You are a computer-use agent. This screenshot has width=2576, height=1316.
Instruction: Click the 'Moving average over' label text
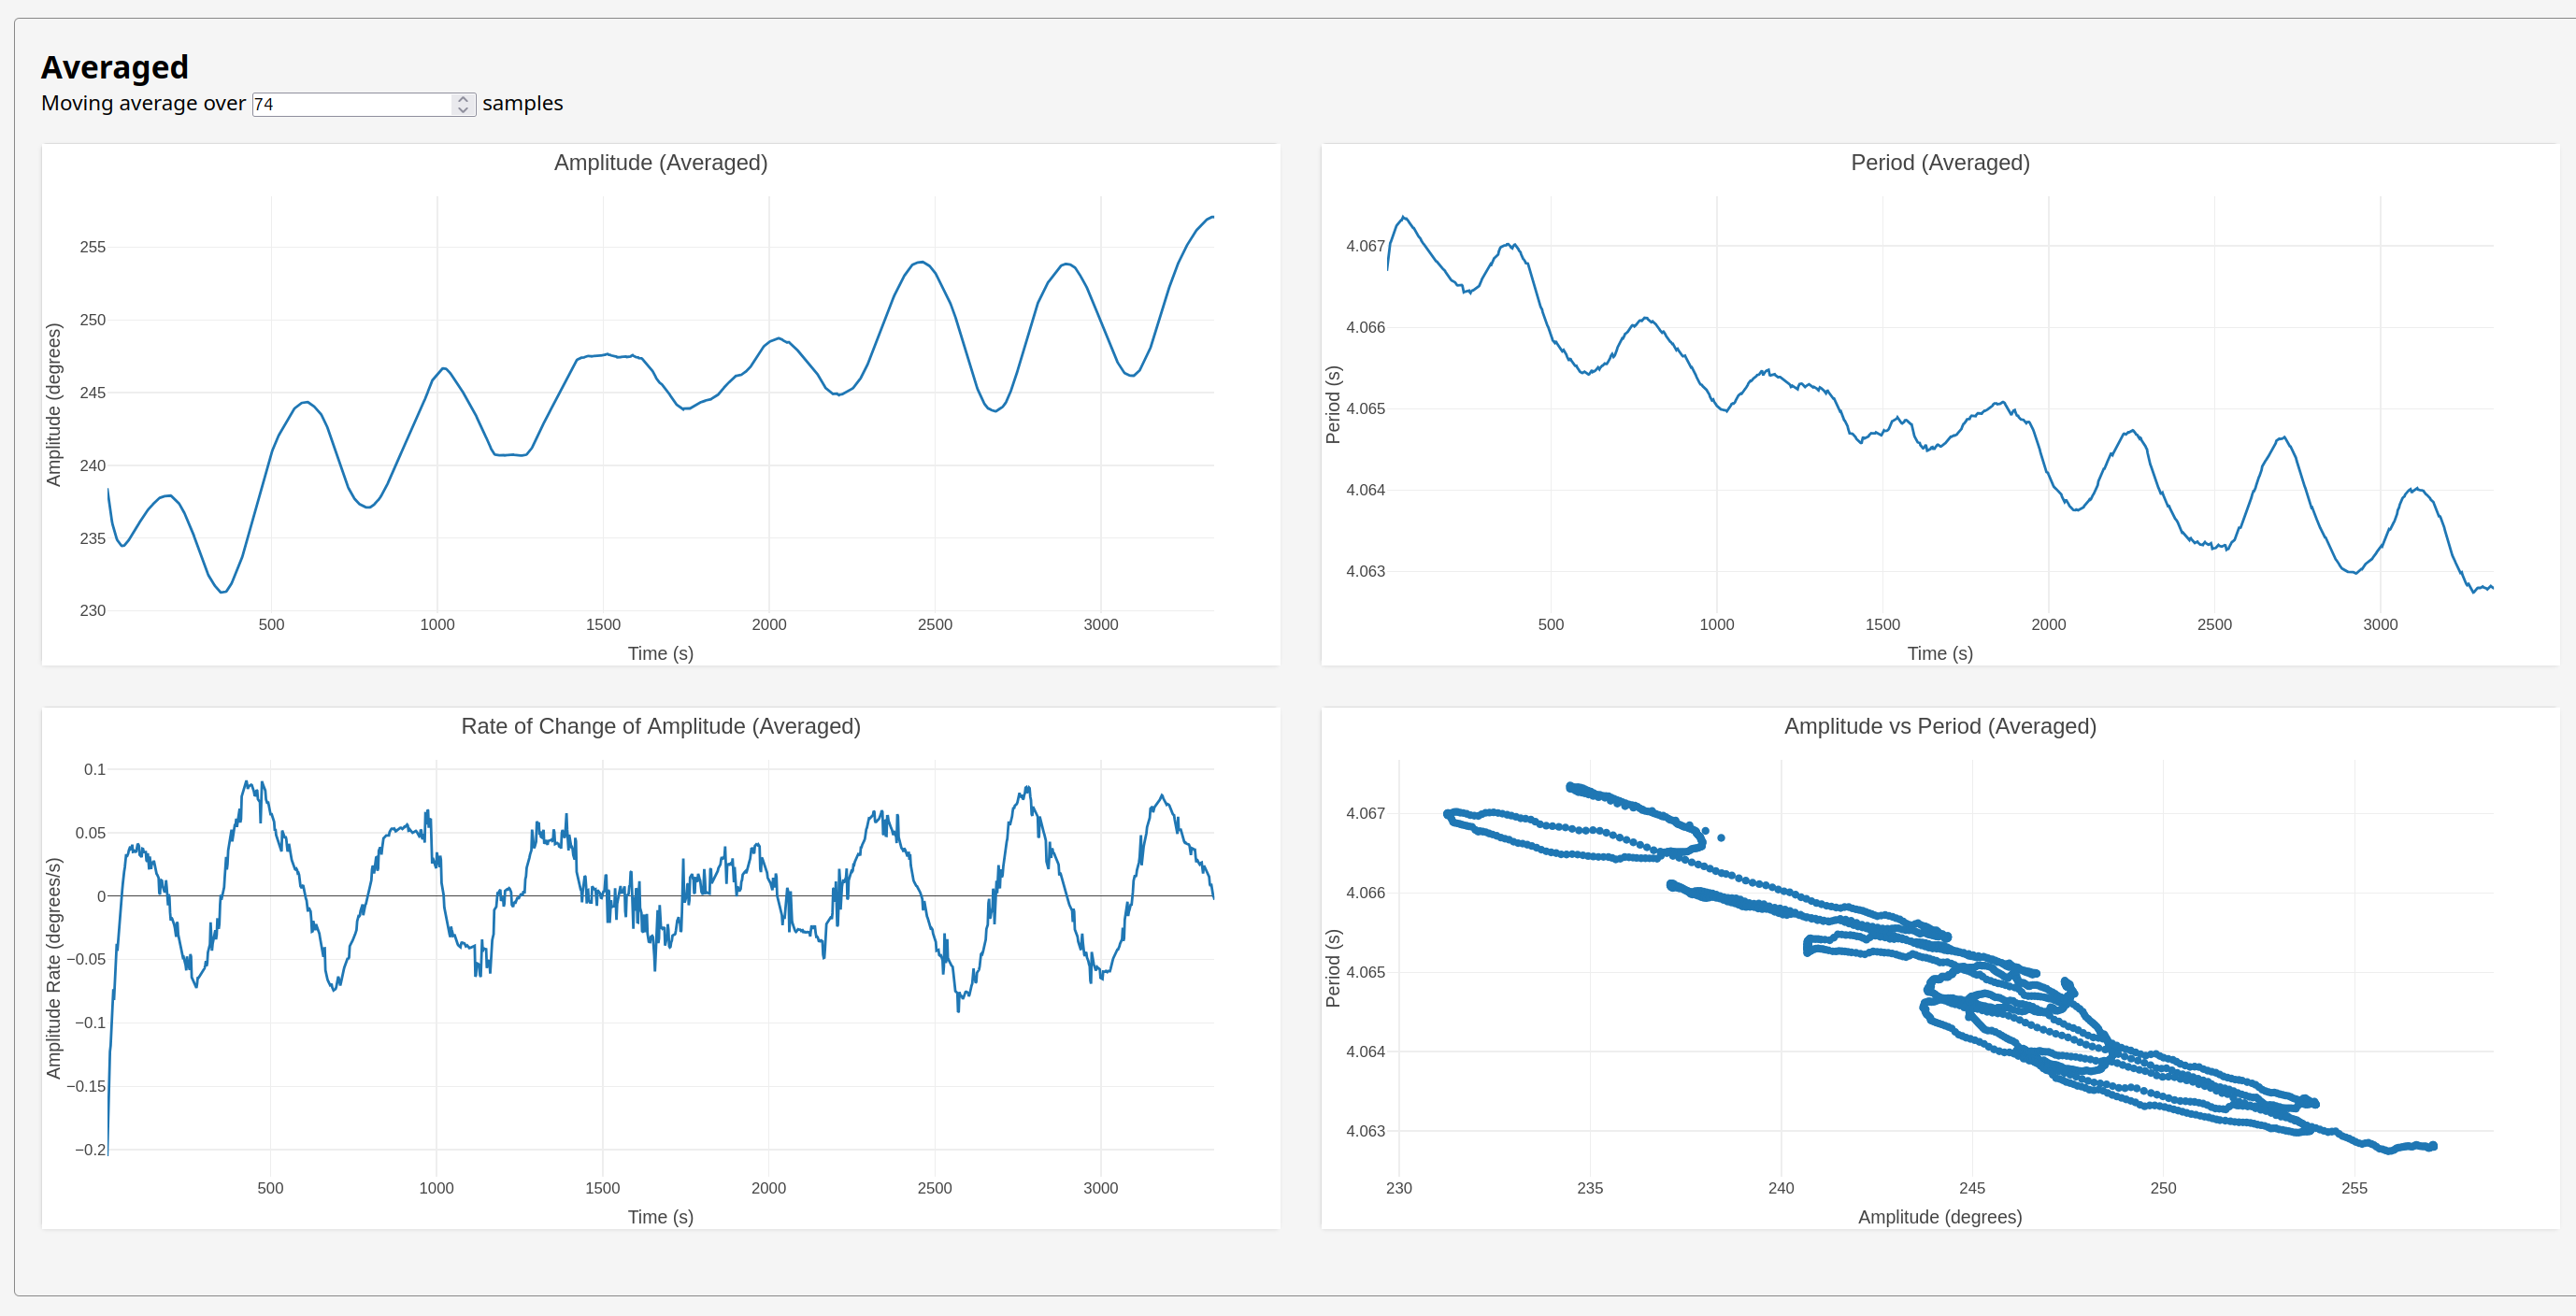click(x=143, y=104)
